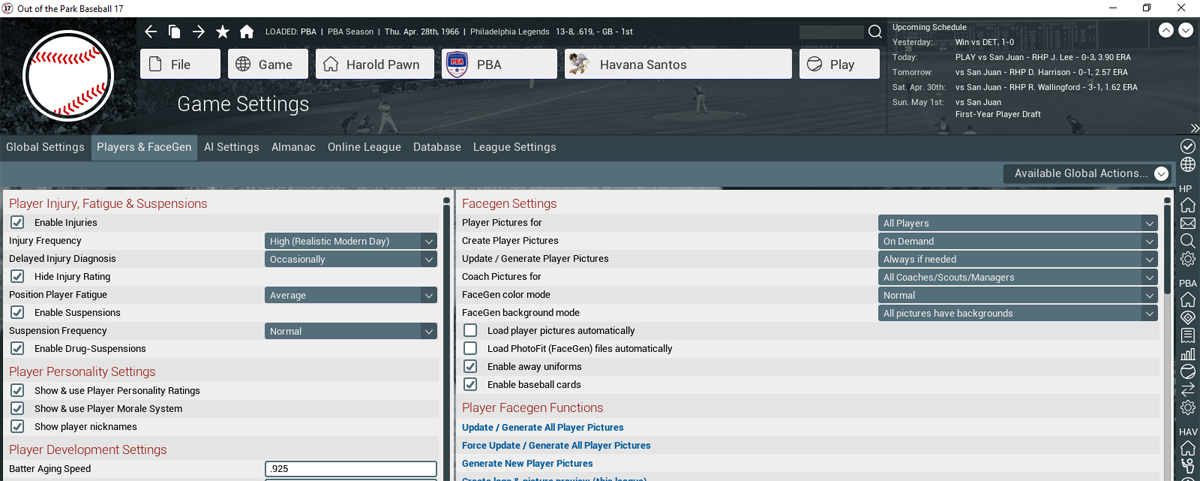1200x481 pixels.
Task: Open the HAV home icon in sidebar
Action: 1188,448
